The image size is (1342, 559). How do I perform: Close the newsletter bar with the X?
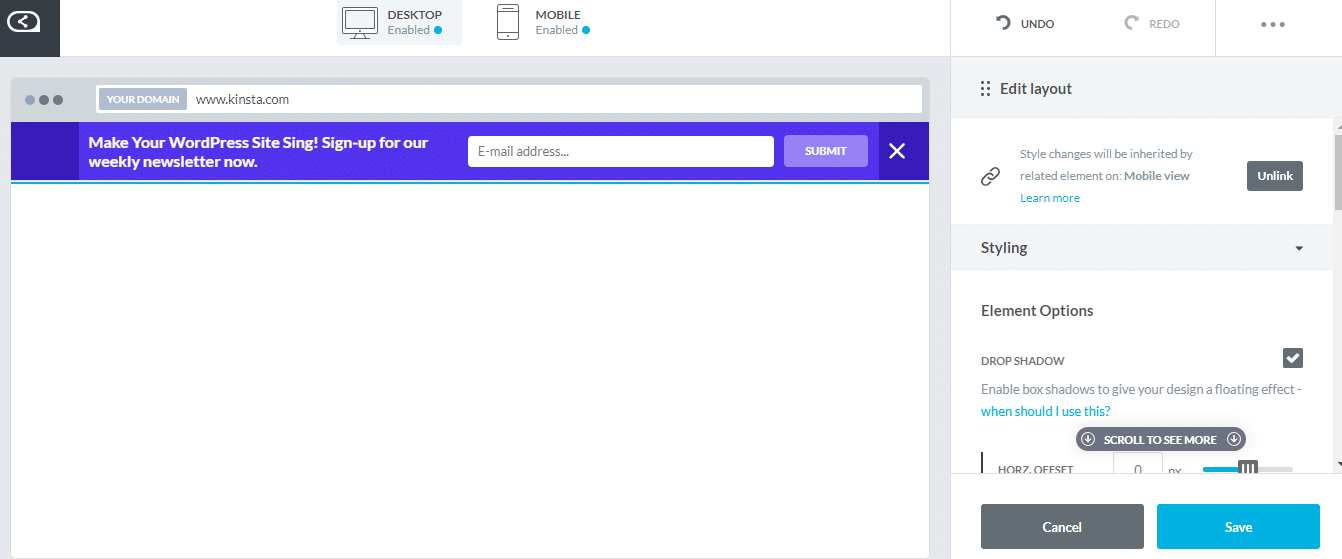click(x=897, y=151)
